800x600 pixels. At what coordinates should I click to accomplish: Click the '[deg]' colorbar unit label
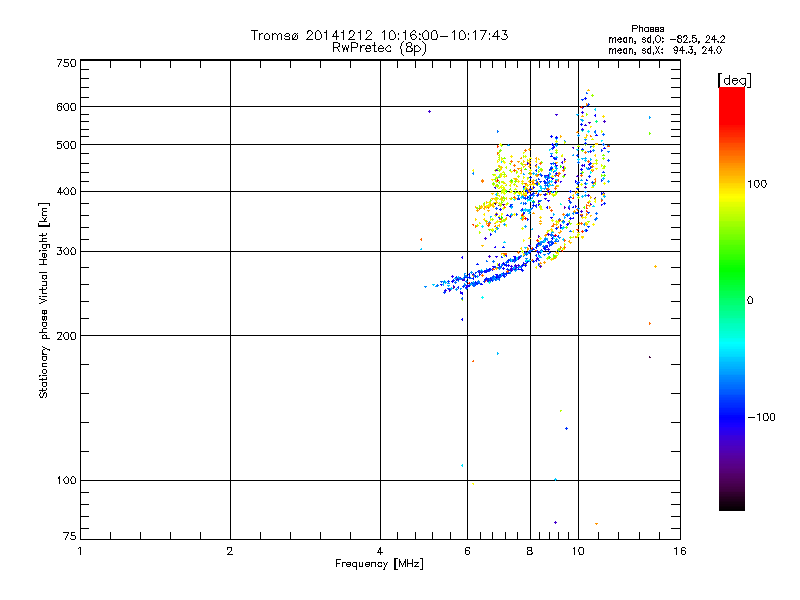(734, 81)
